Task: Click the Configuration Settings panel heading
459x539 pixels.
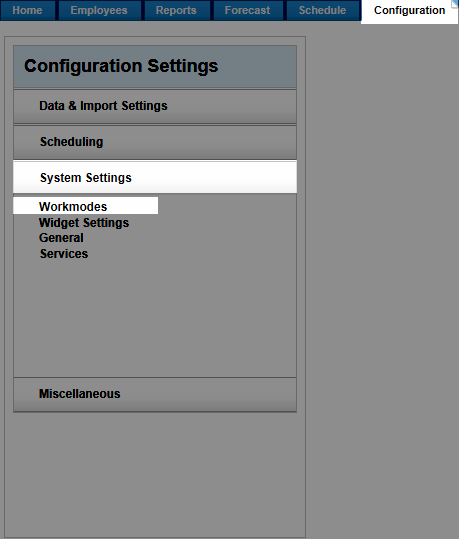Action: pyautogui.click(x=155, y=66)
